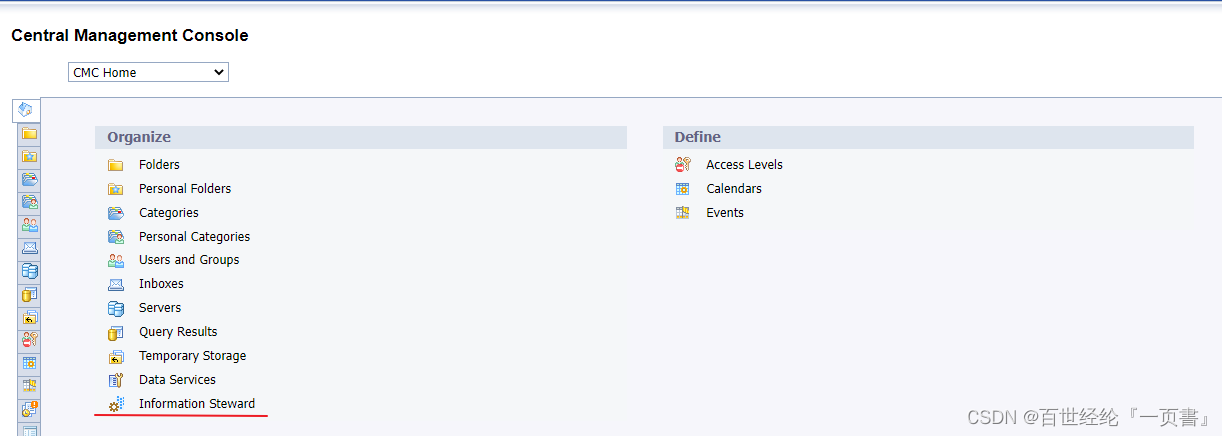
Task: Click Inboxes envelope icon in Organize list
Action: (116, 284)
